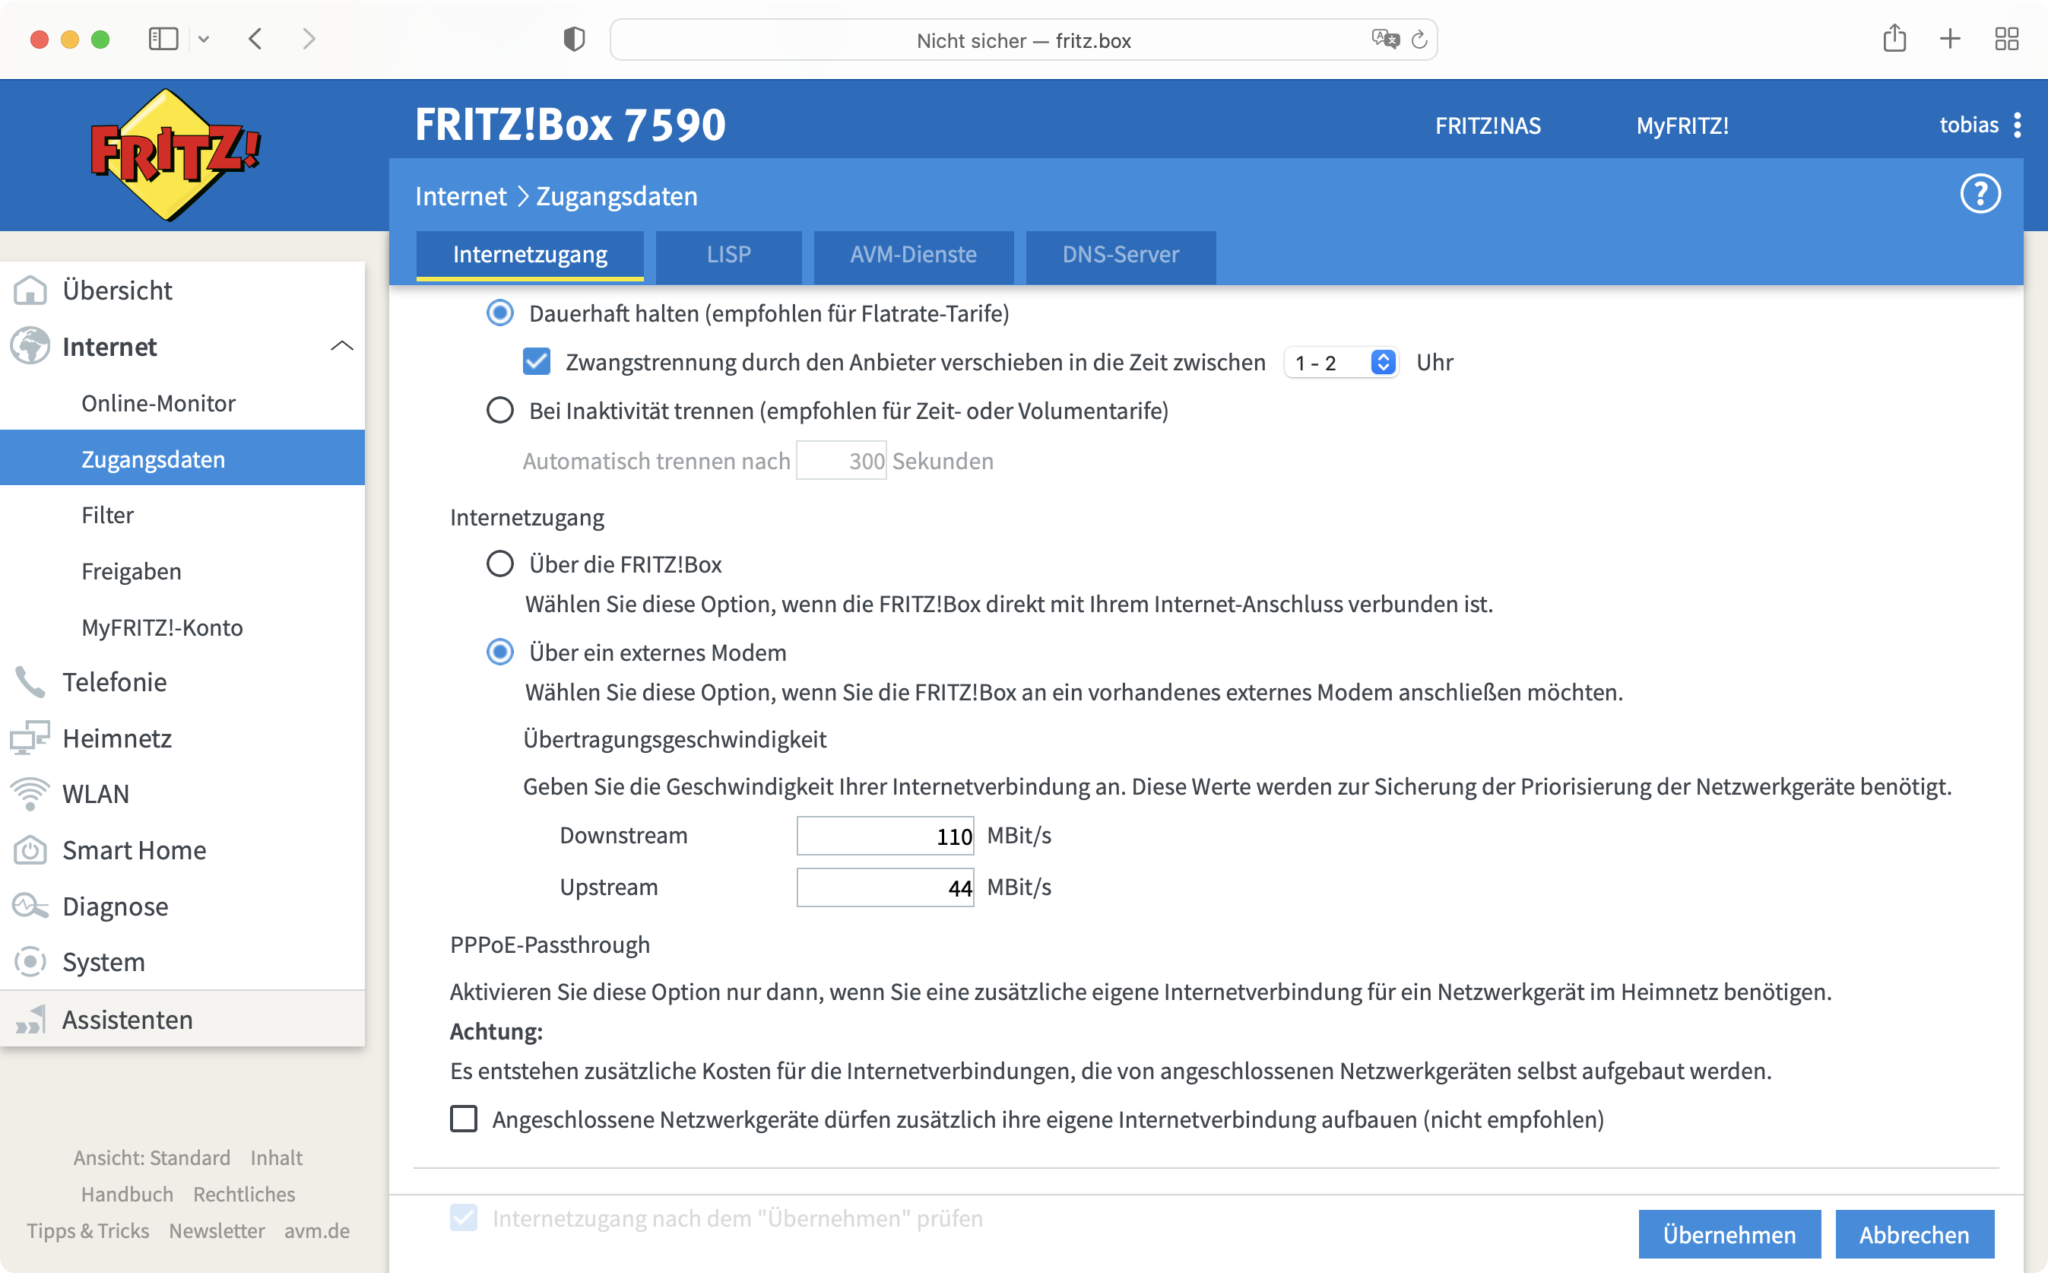Open the help question mark icon

click(1981, 194)
